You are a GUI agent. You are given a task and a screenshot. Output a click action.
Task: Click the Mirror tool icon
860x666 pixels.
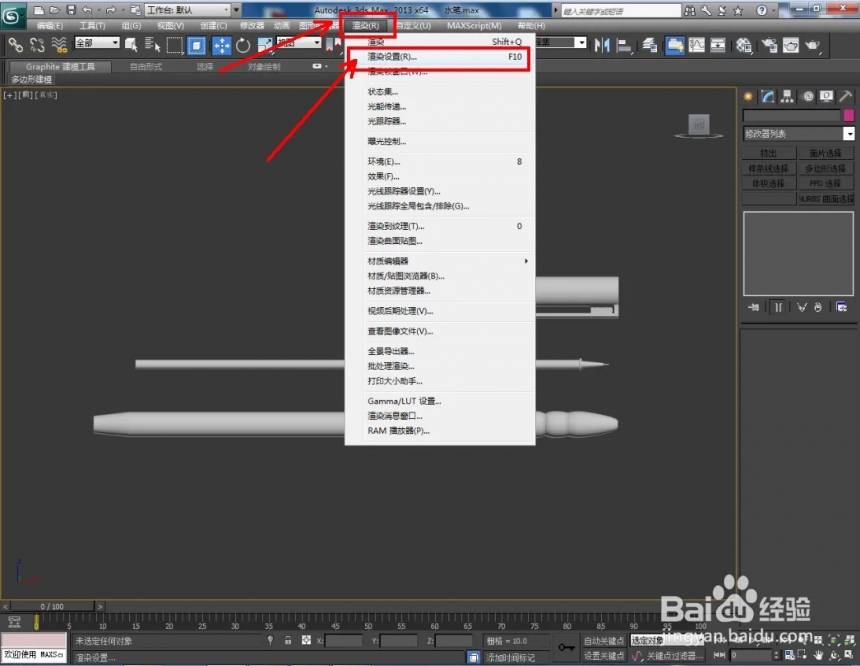602,45
